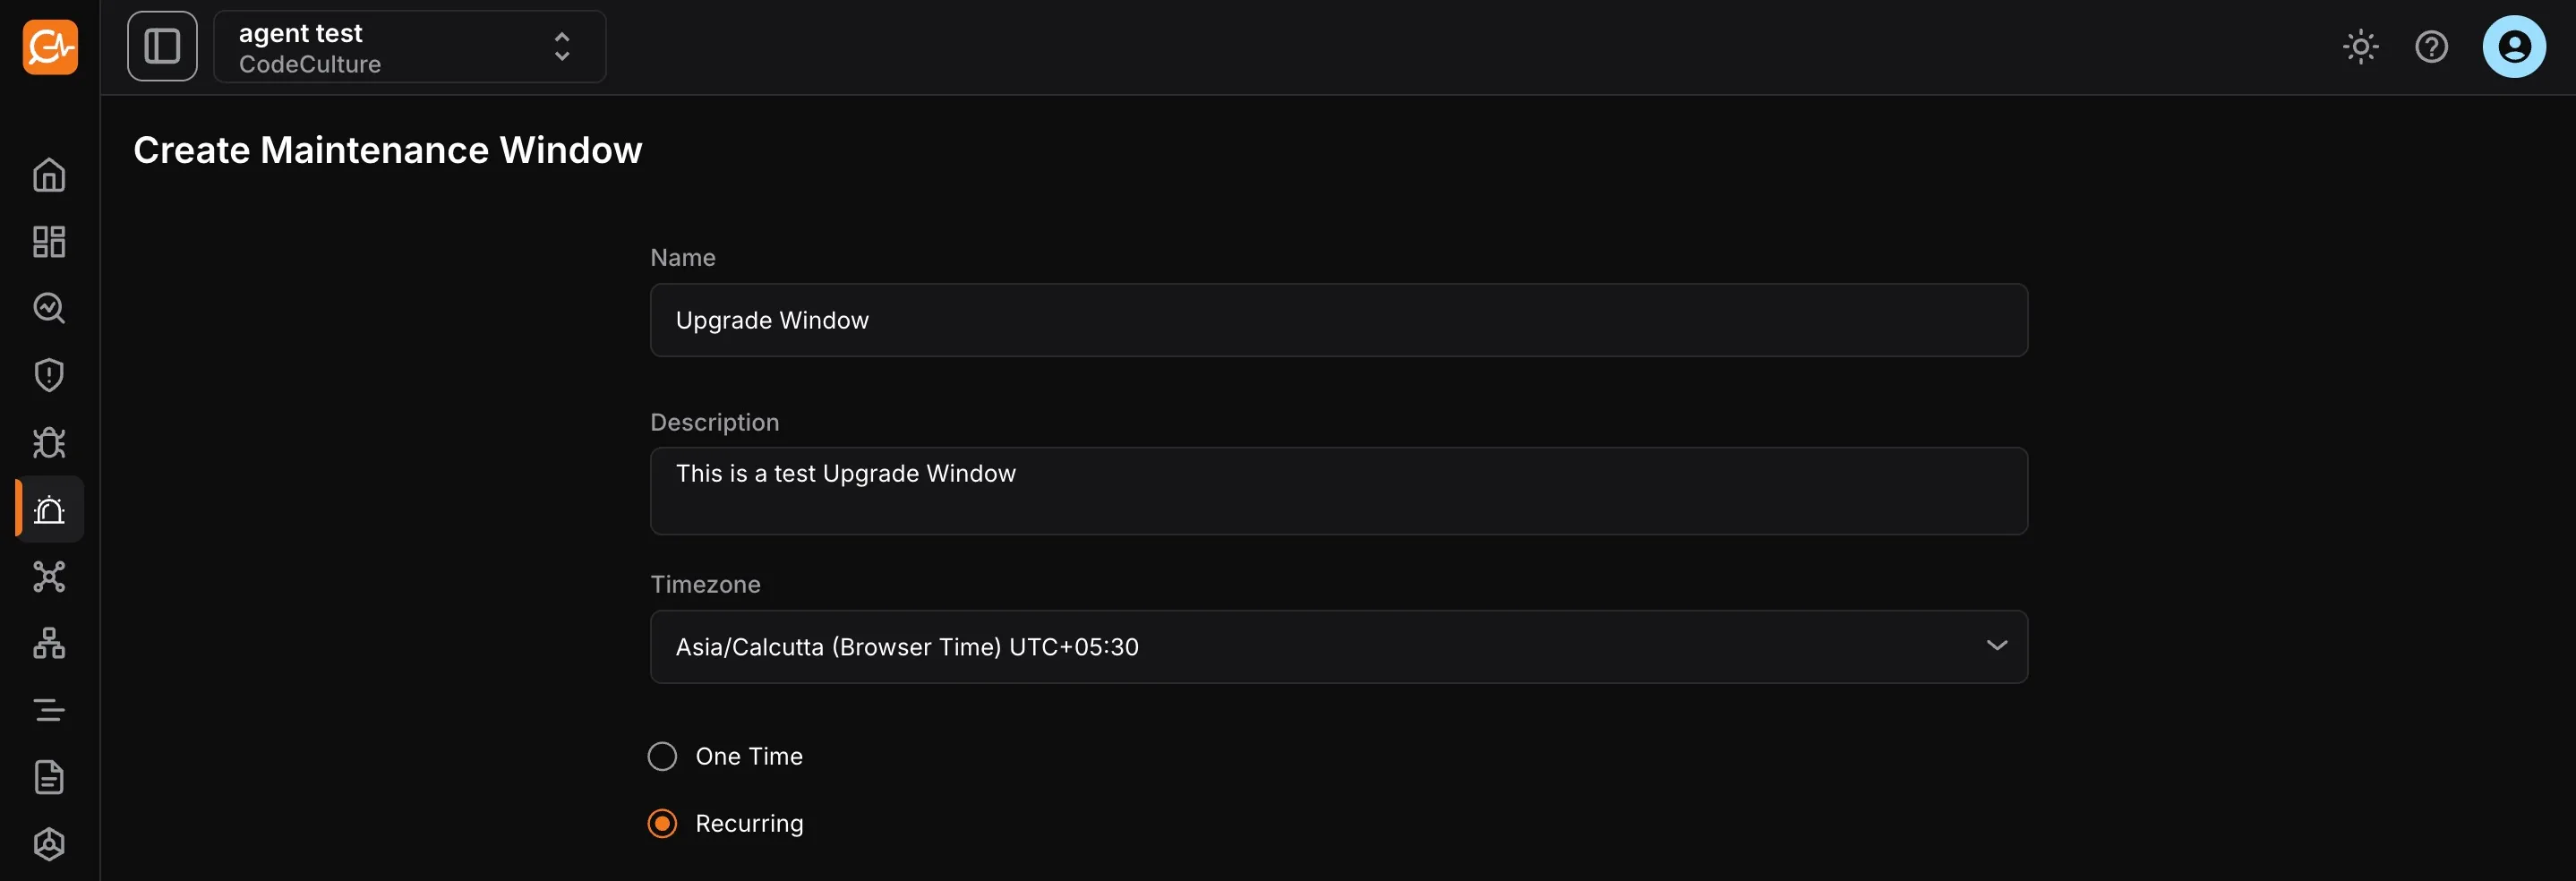Open the network graph nodes icon
2576x881 pixels.
pos(49,576)
